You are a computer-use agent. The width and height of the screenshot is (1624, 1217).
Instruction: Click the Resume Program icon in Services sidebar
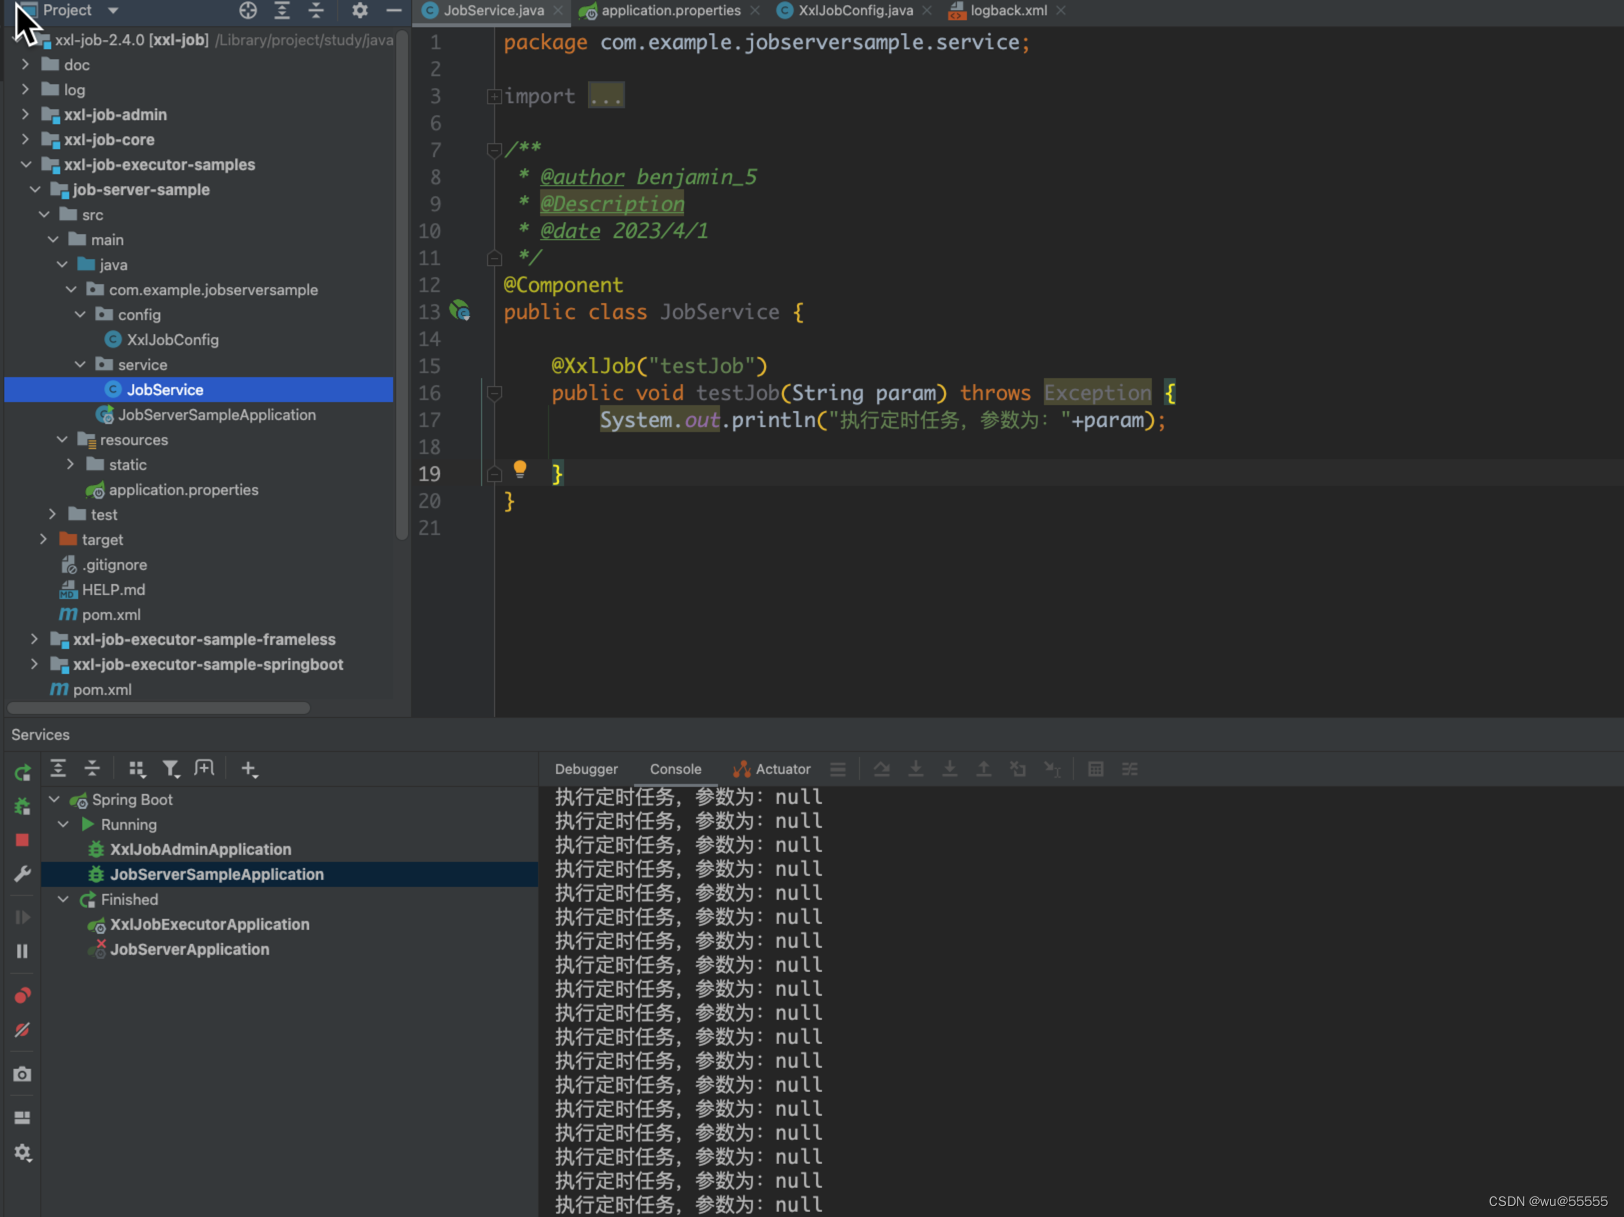(22, 917)
